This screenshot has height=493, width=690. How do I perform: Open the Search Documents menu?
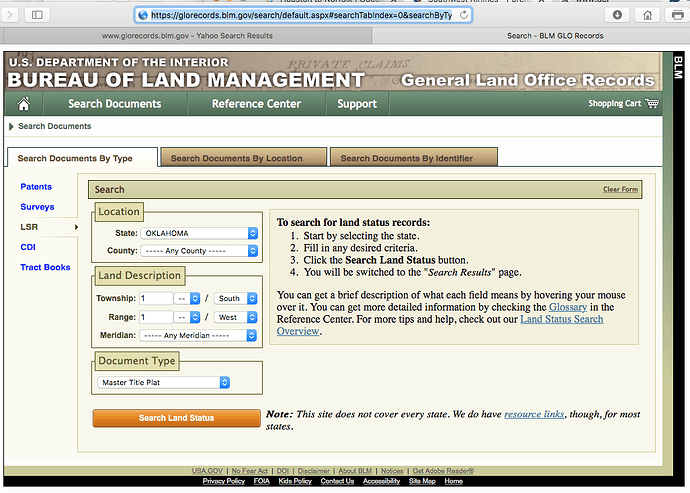[x=114, y=104]
